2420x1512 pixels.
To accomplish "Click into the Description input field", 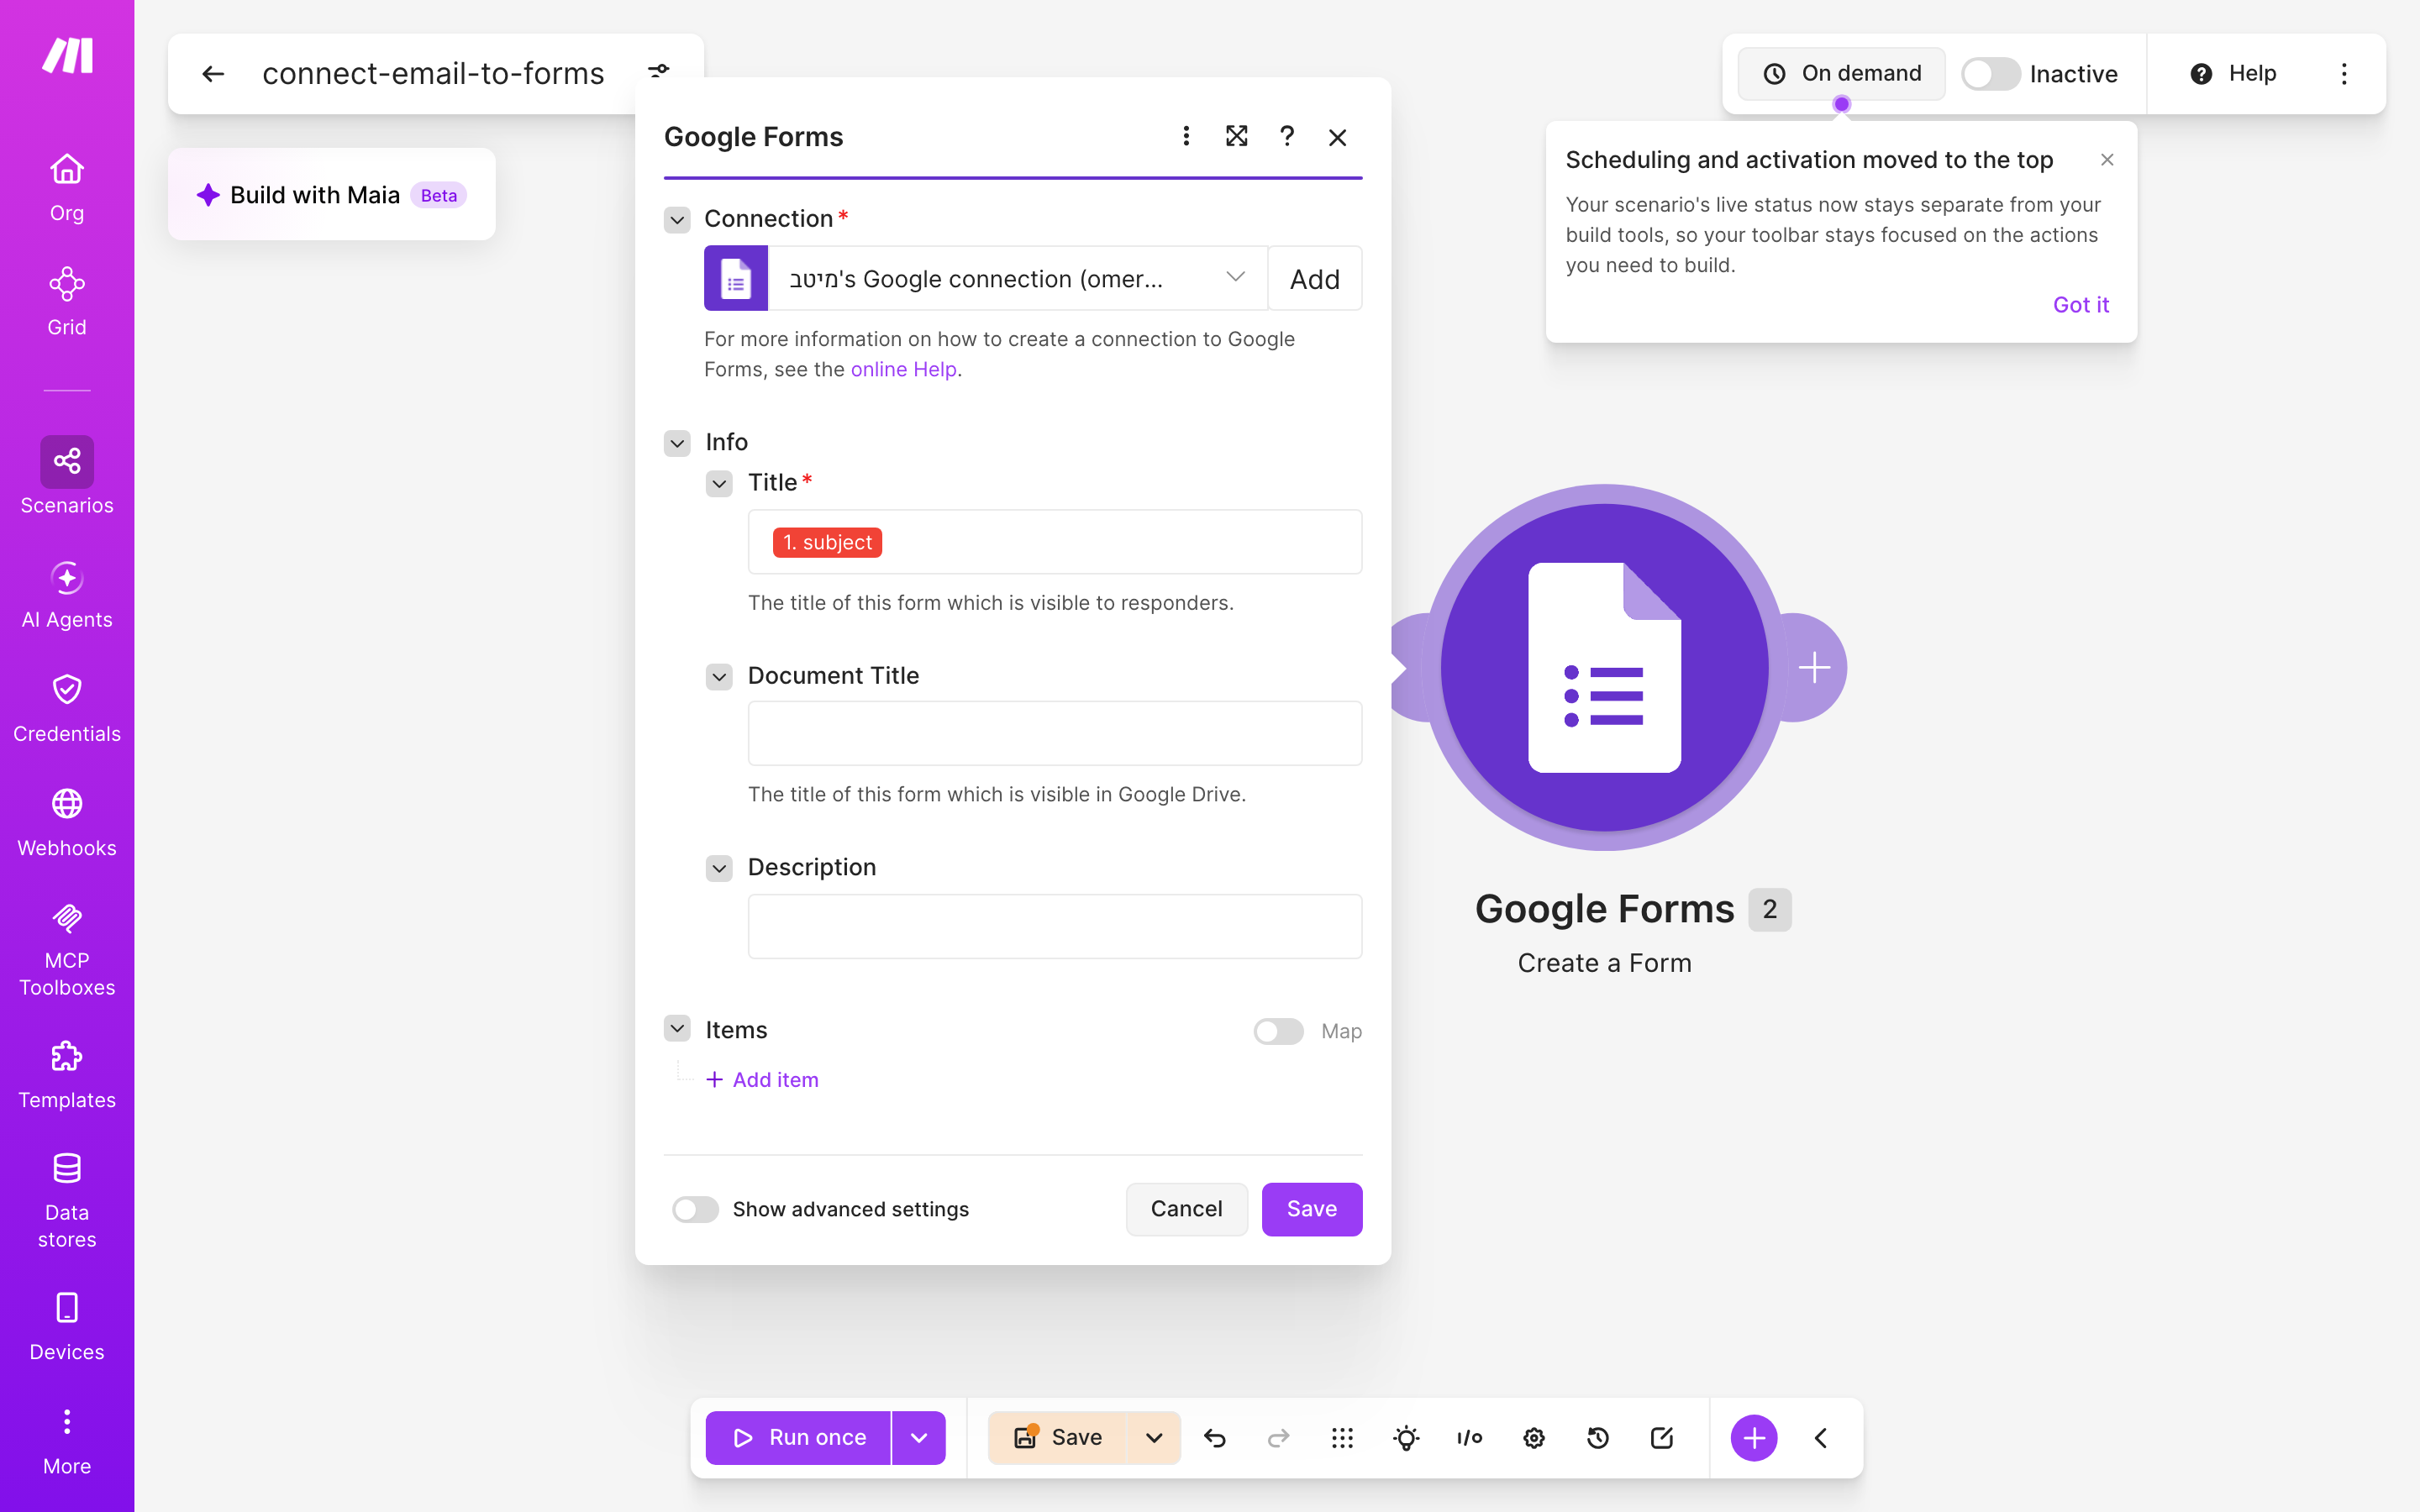I will [x=1055, y=926].
